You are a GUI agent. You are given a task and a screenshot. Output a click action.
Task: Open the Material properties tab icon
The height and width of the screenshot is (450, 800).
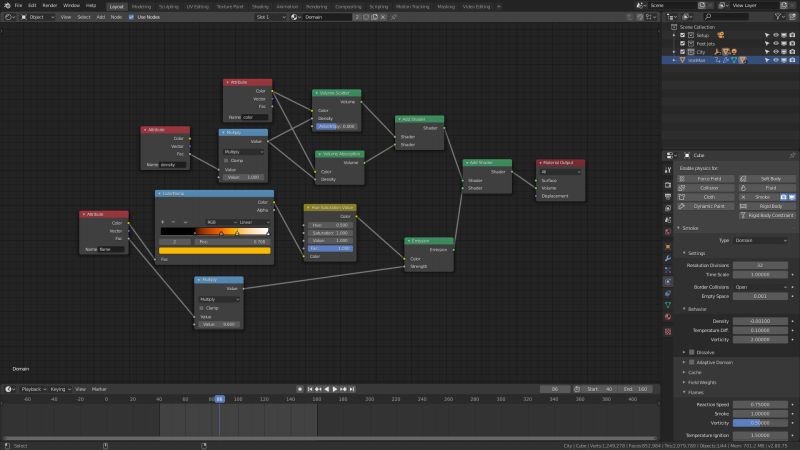click(x=668, y=317)
